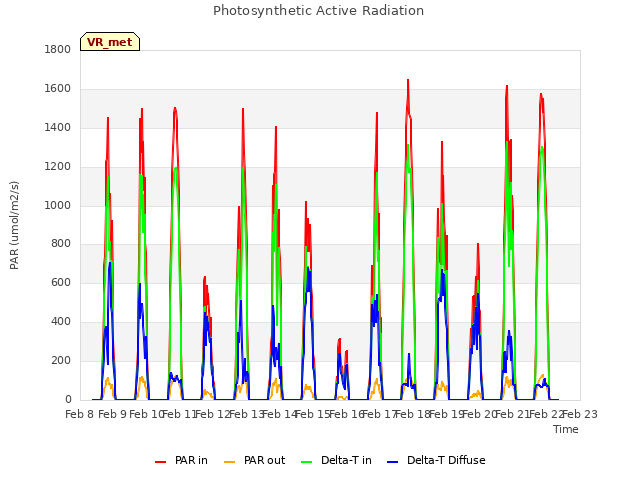This screenshot has height=480, width=640.
Task: Select the 'PAR in' legend label
Action: (x=191, y=460)
